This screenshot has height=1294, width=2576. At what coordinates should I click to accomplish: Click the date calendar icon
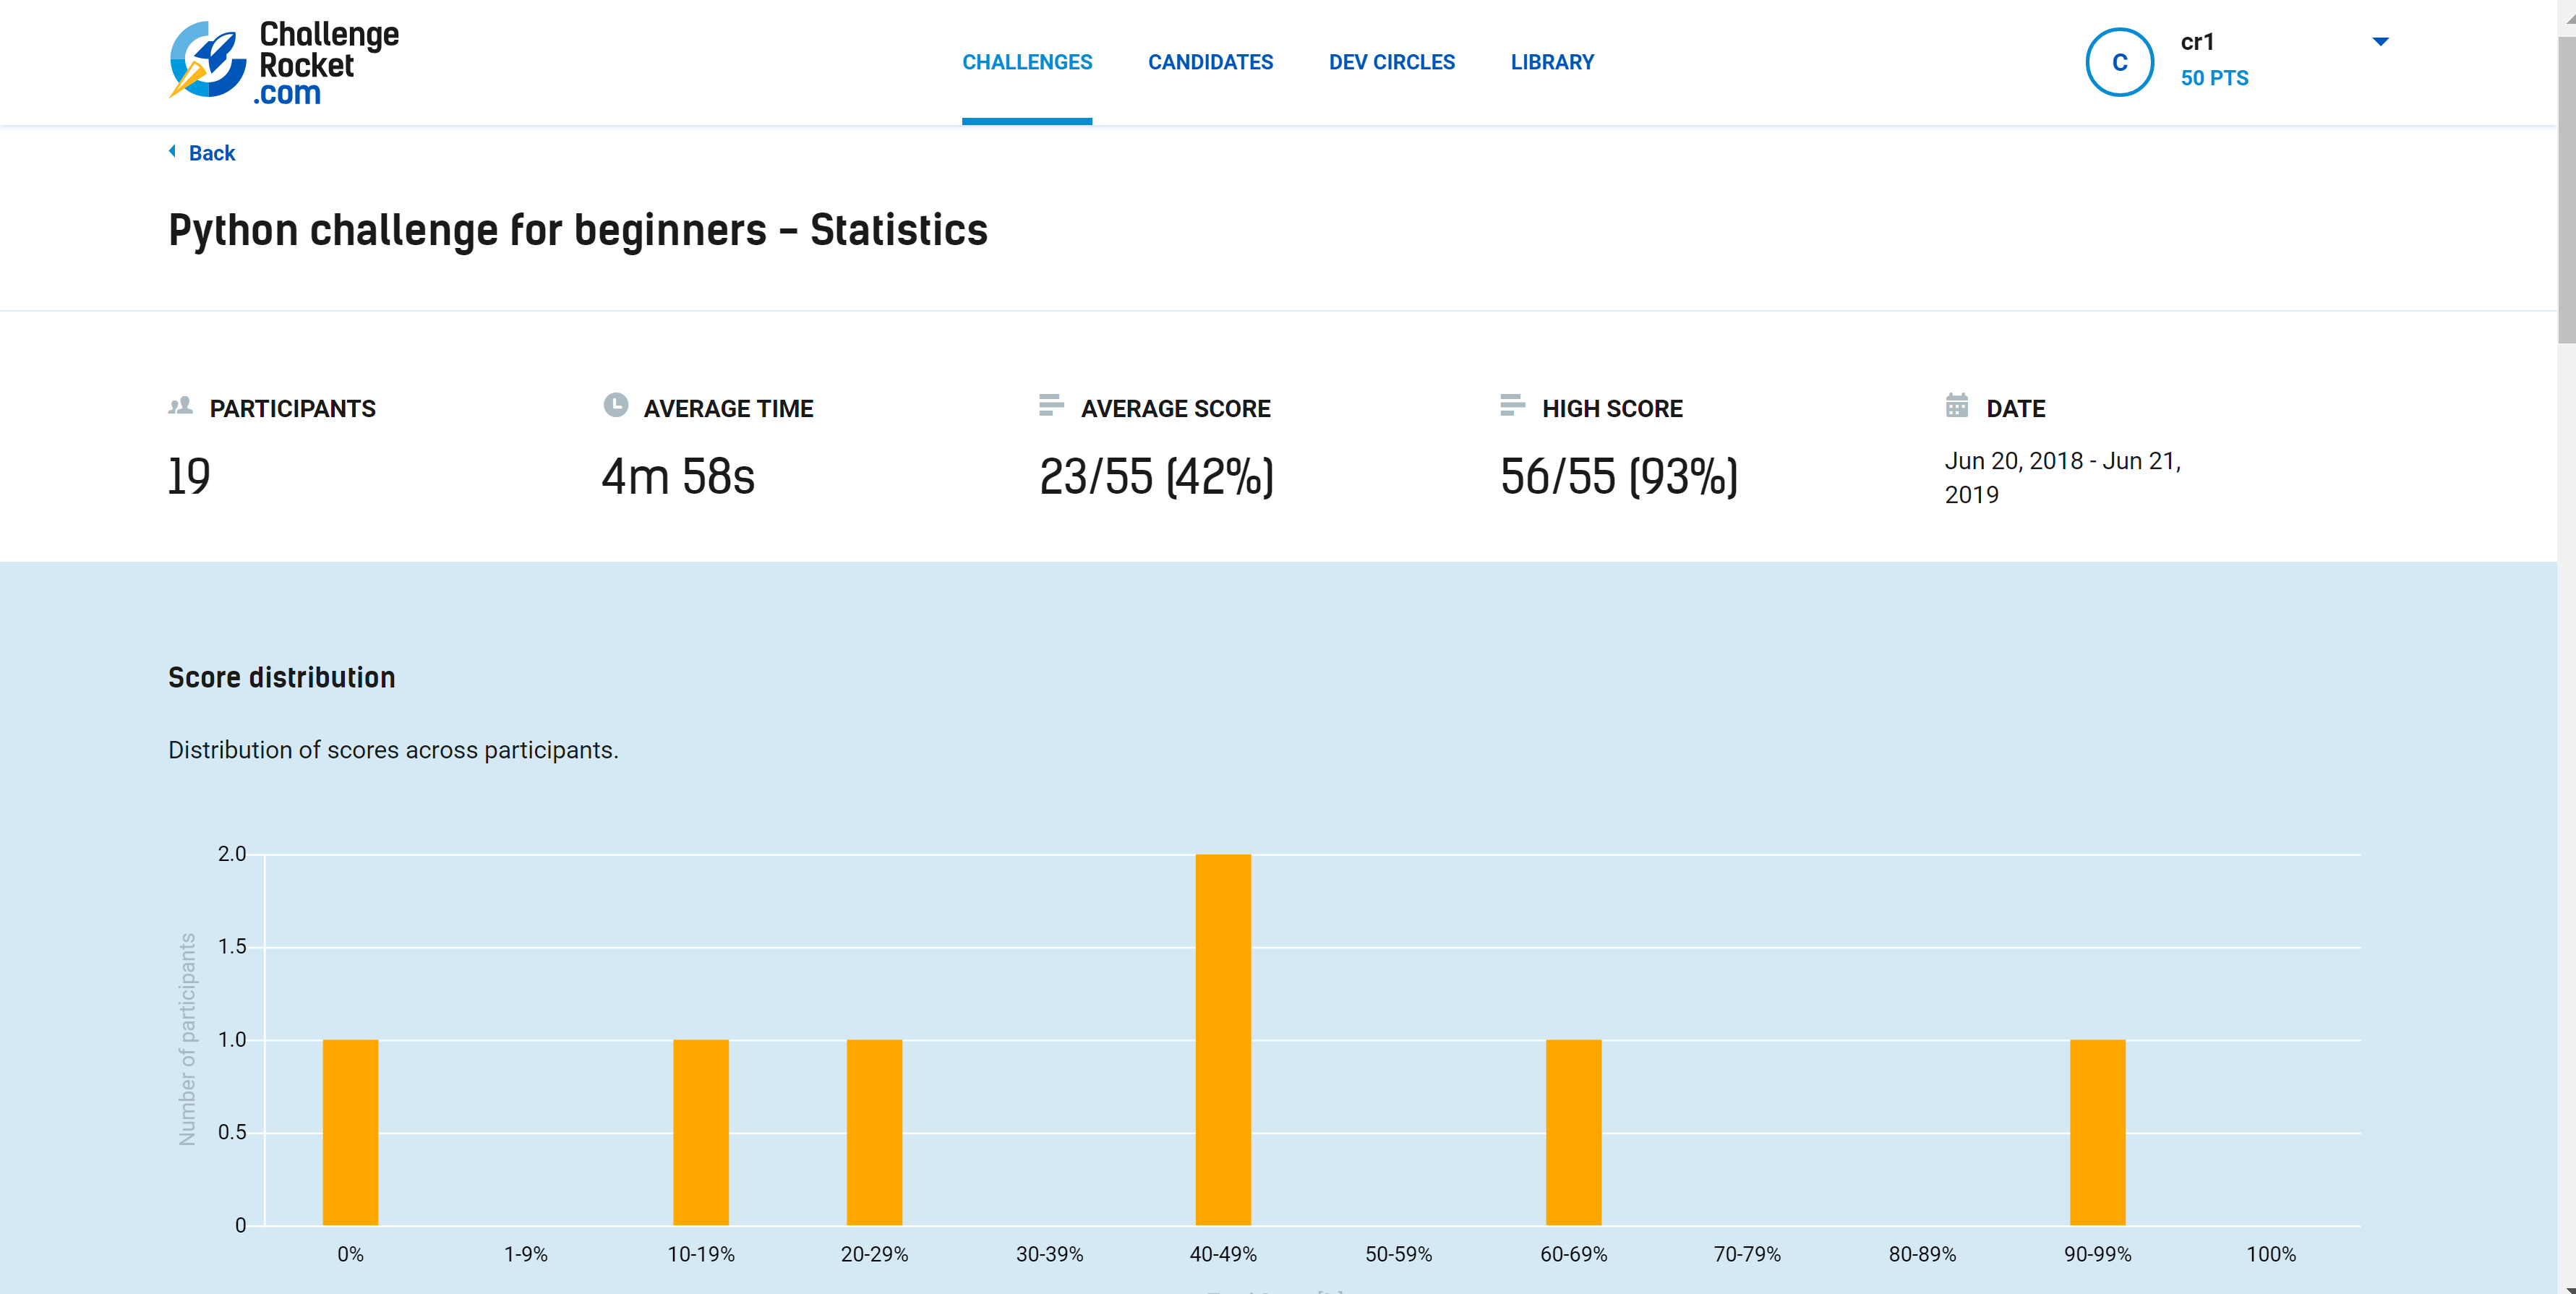click(1956, 405)
